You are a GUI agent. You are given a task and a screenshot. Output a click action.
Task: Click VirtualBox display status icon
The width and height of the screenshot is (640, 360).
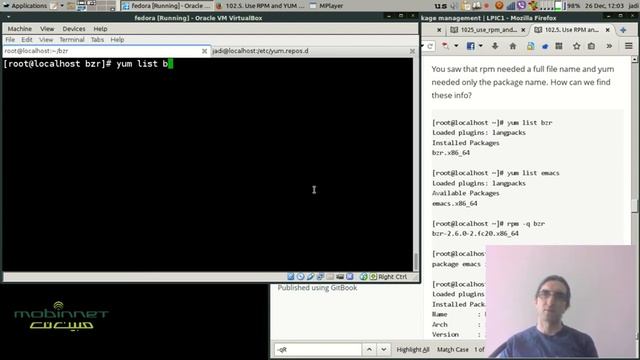tap(340, 277)
